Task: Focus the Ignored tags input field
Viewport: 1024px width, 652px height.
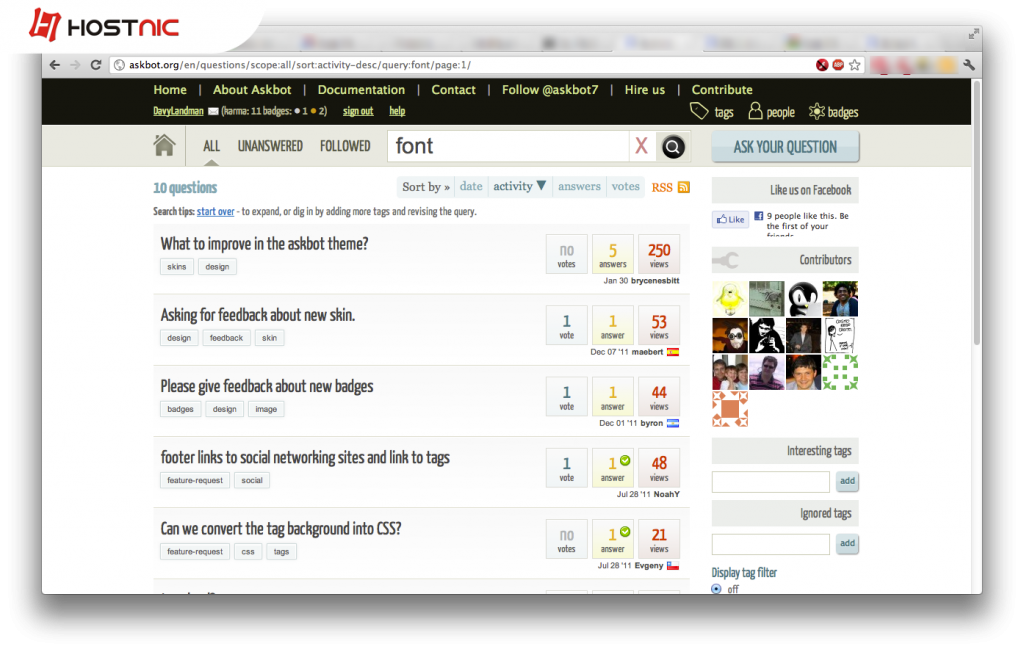Action: [x=771, y=544]
